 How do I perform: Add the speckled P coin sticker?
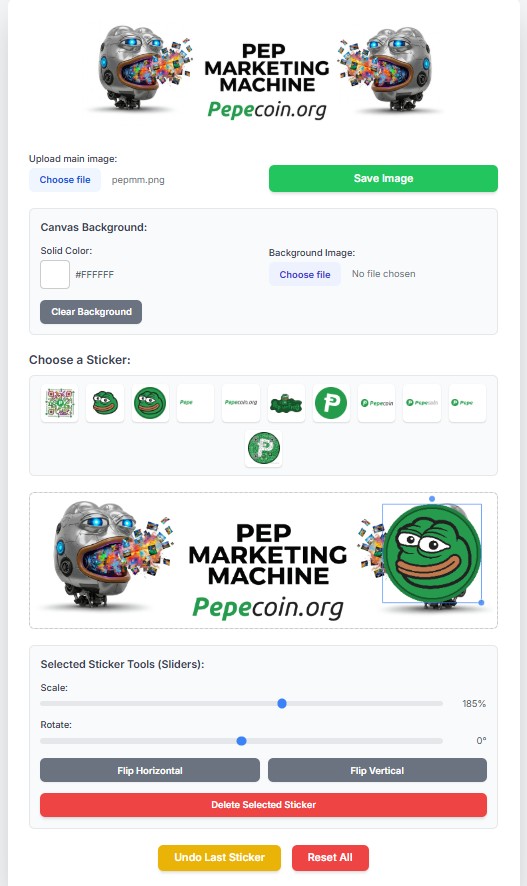[x=264, y=448]
